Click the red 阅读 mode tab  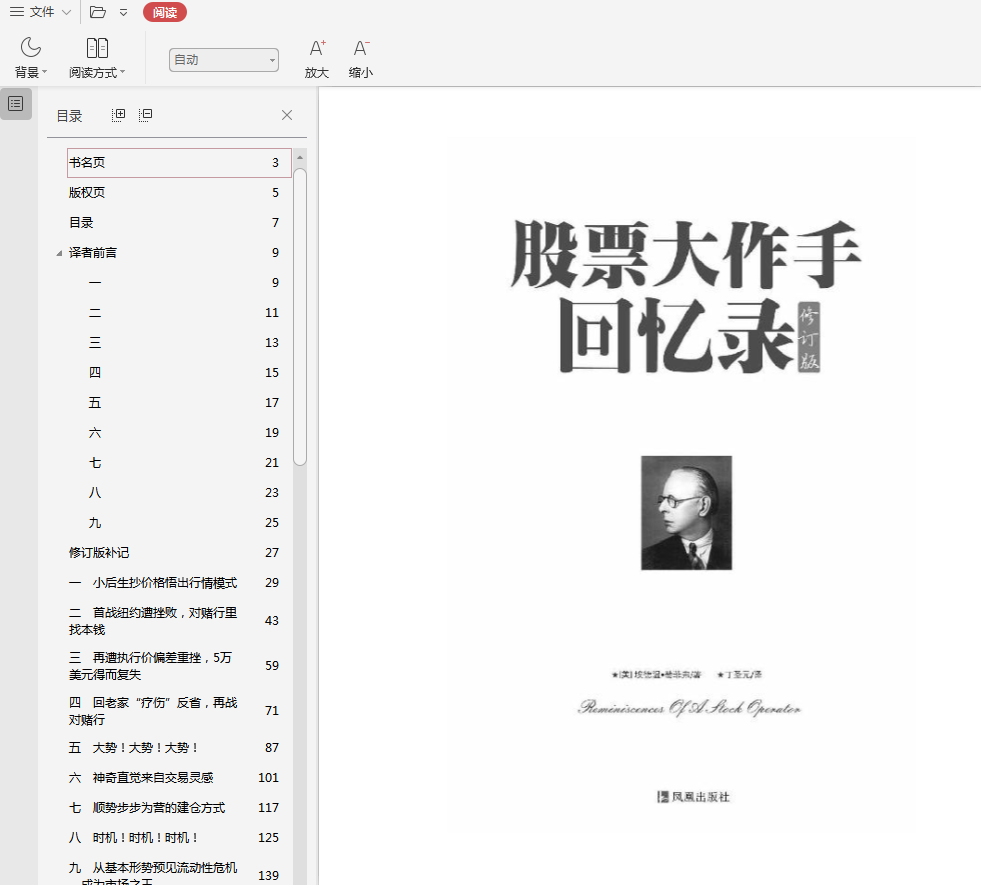coord(165,12)
